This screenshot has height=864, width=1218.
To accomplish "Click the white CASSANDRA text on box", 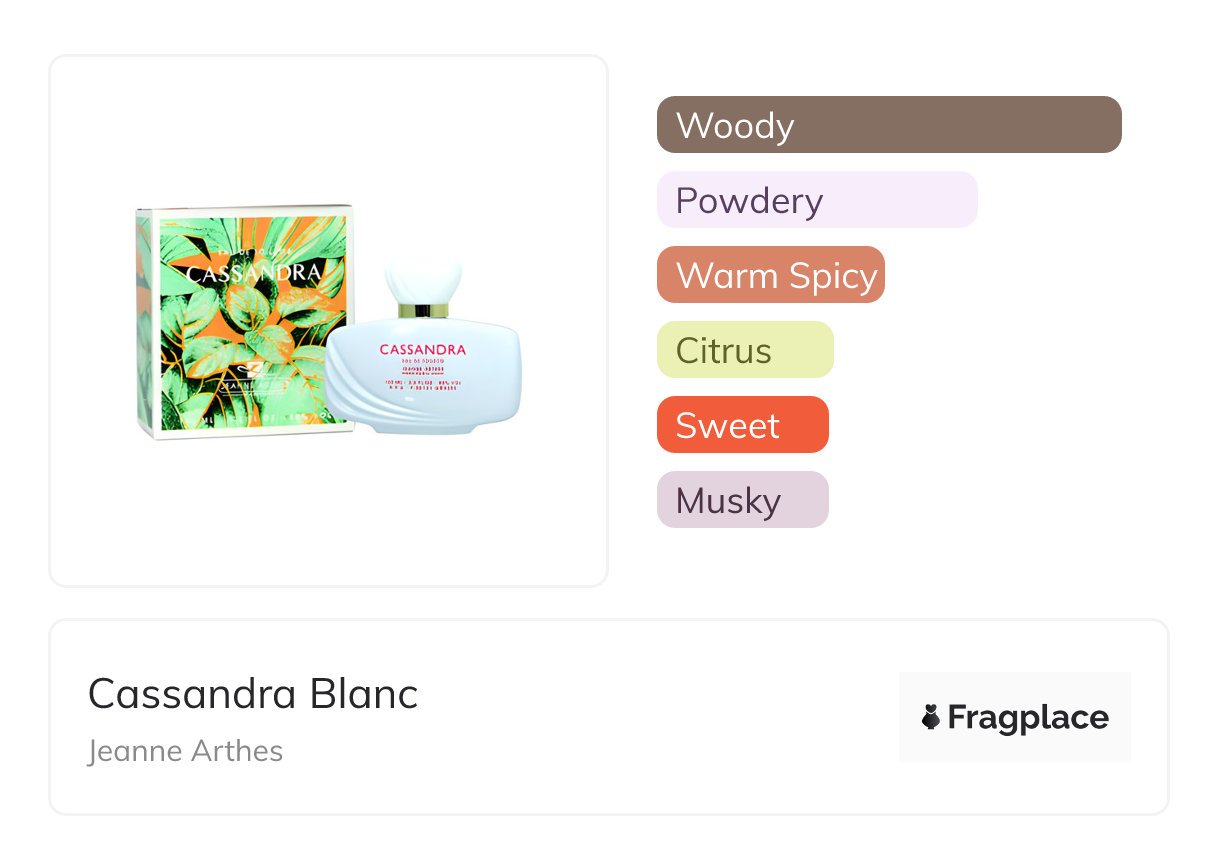I will [x=254, y=272].
